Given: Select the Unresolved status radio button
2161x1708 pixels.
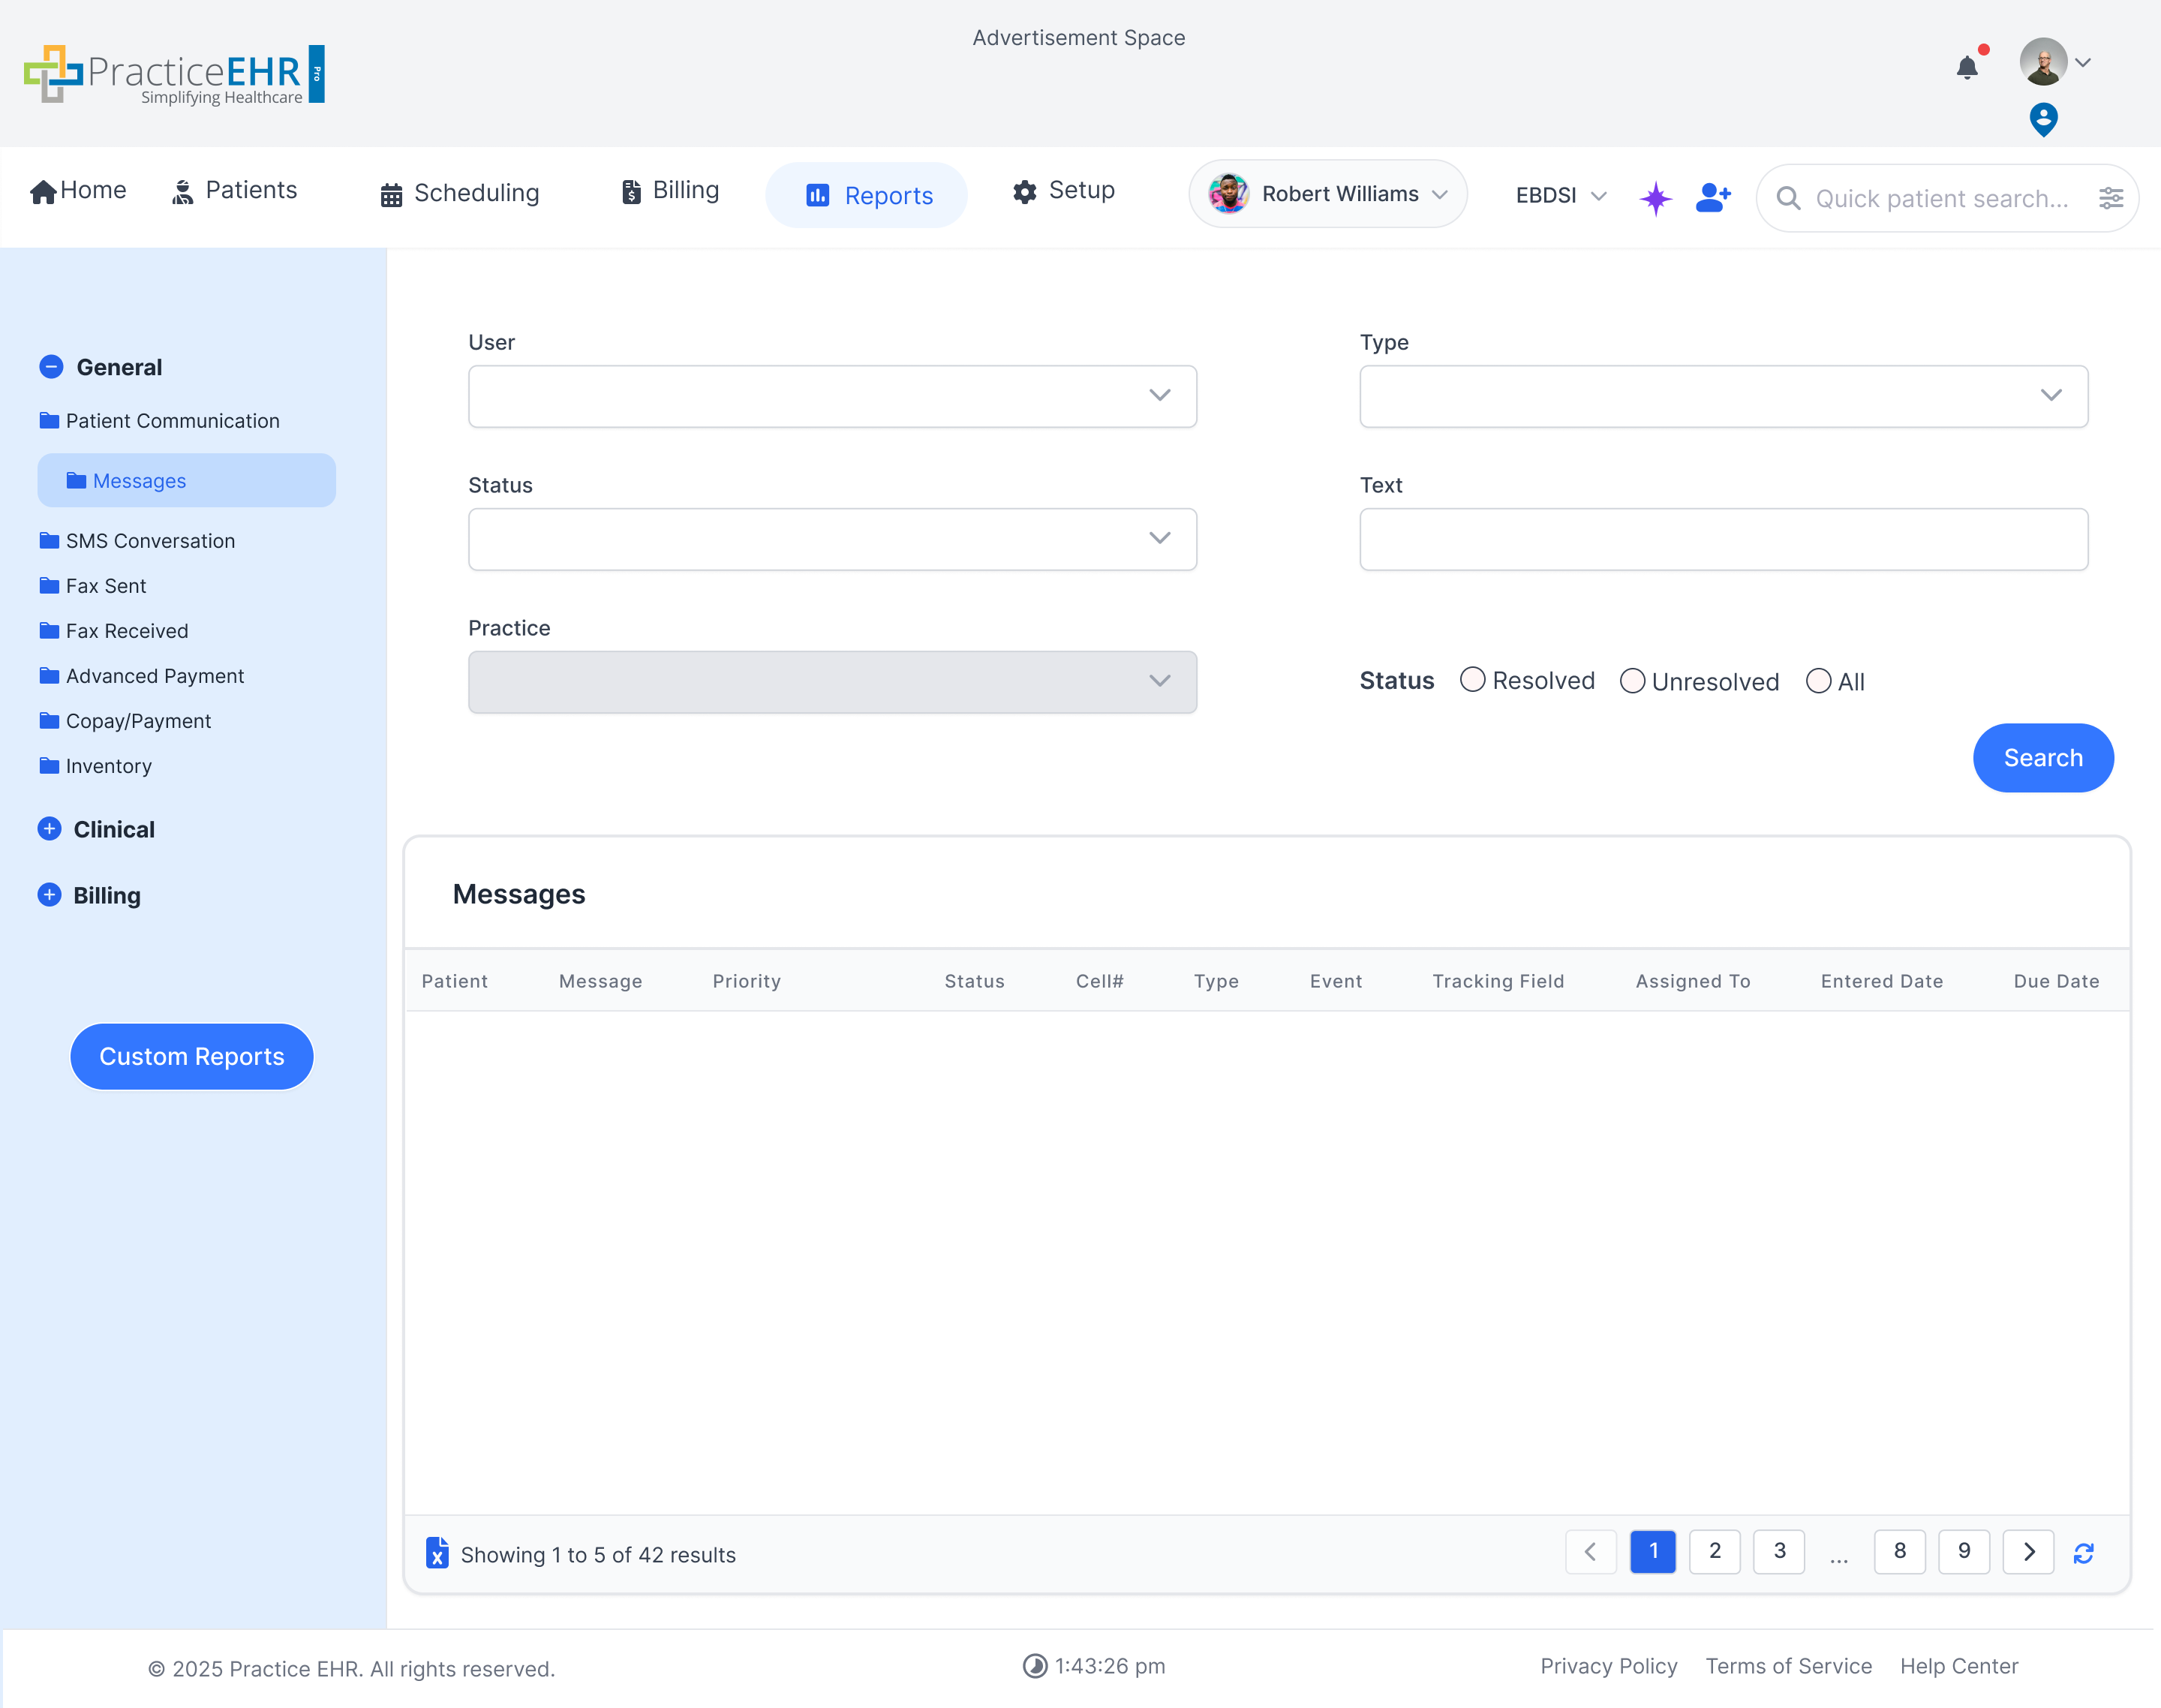Looking at the screenshot, I should pyautogui.click(x=1632, y=681).
